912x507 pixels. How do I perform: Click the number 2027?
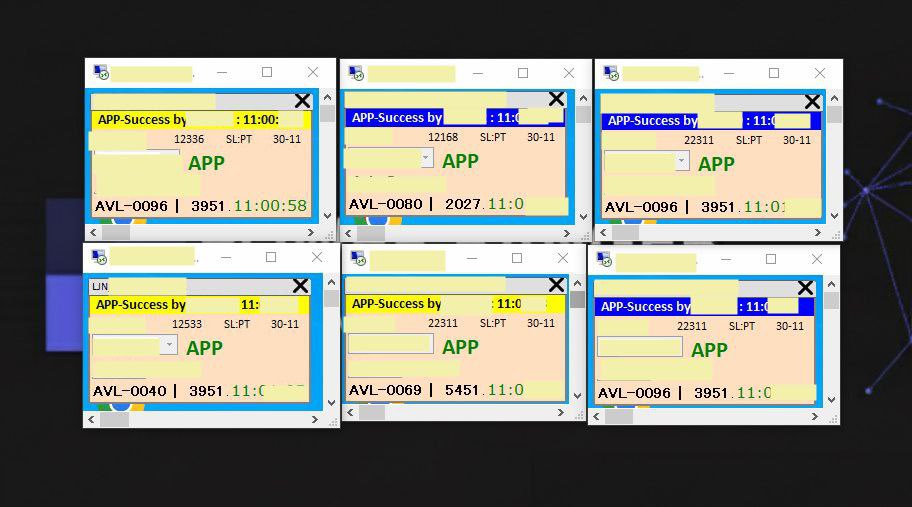coord(462,204)
